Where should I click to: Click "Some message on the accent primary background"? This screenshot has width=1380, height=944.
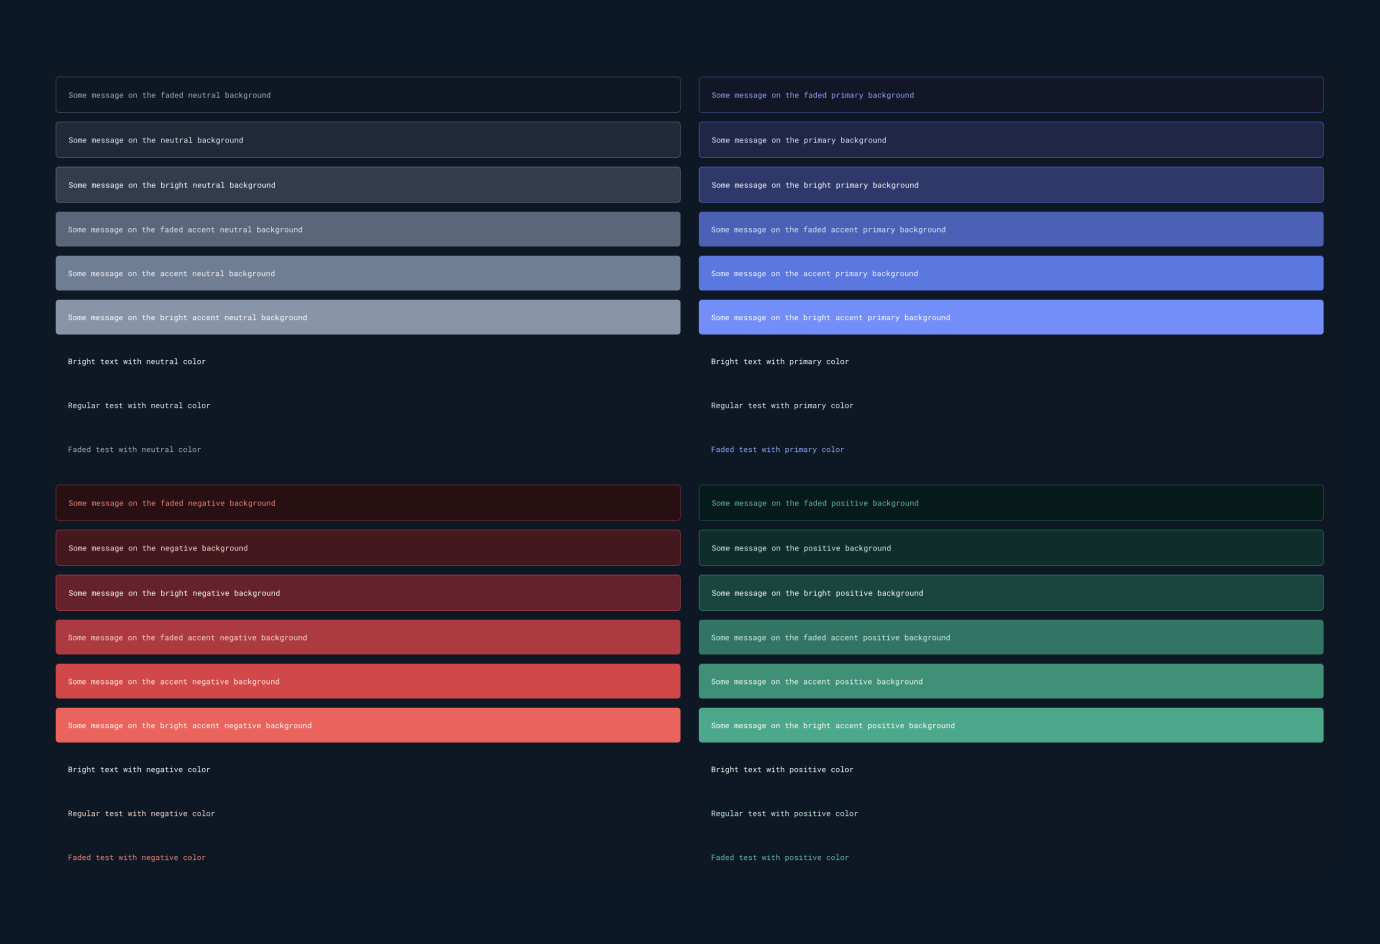pos(1011,273)
